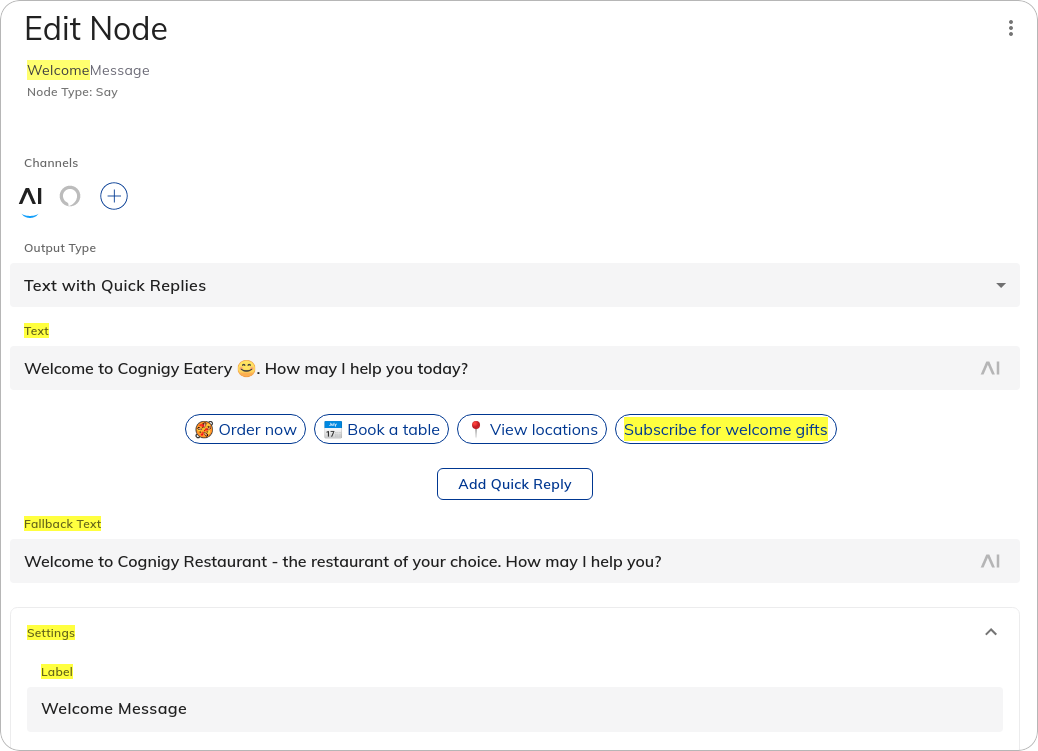This screenshot has width=1038, height=751.
Task: Open the three-dot options menu
Action: tap(1011, 29)
